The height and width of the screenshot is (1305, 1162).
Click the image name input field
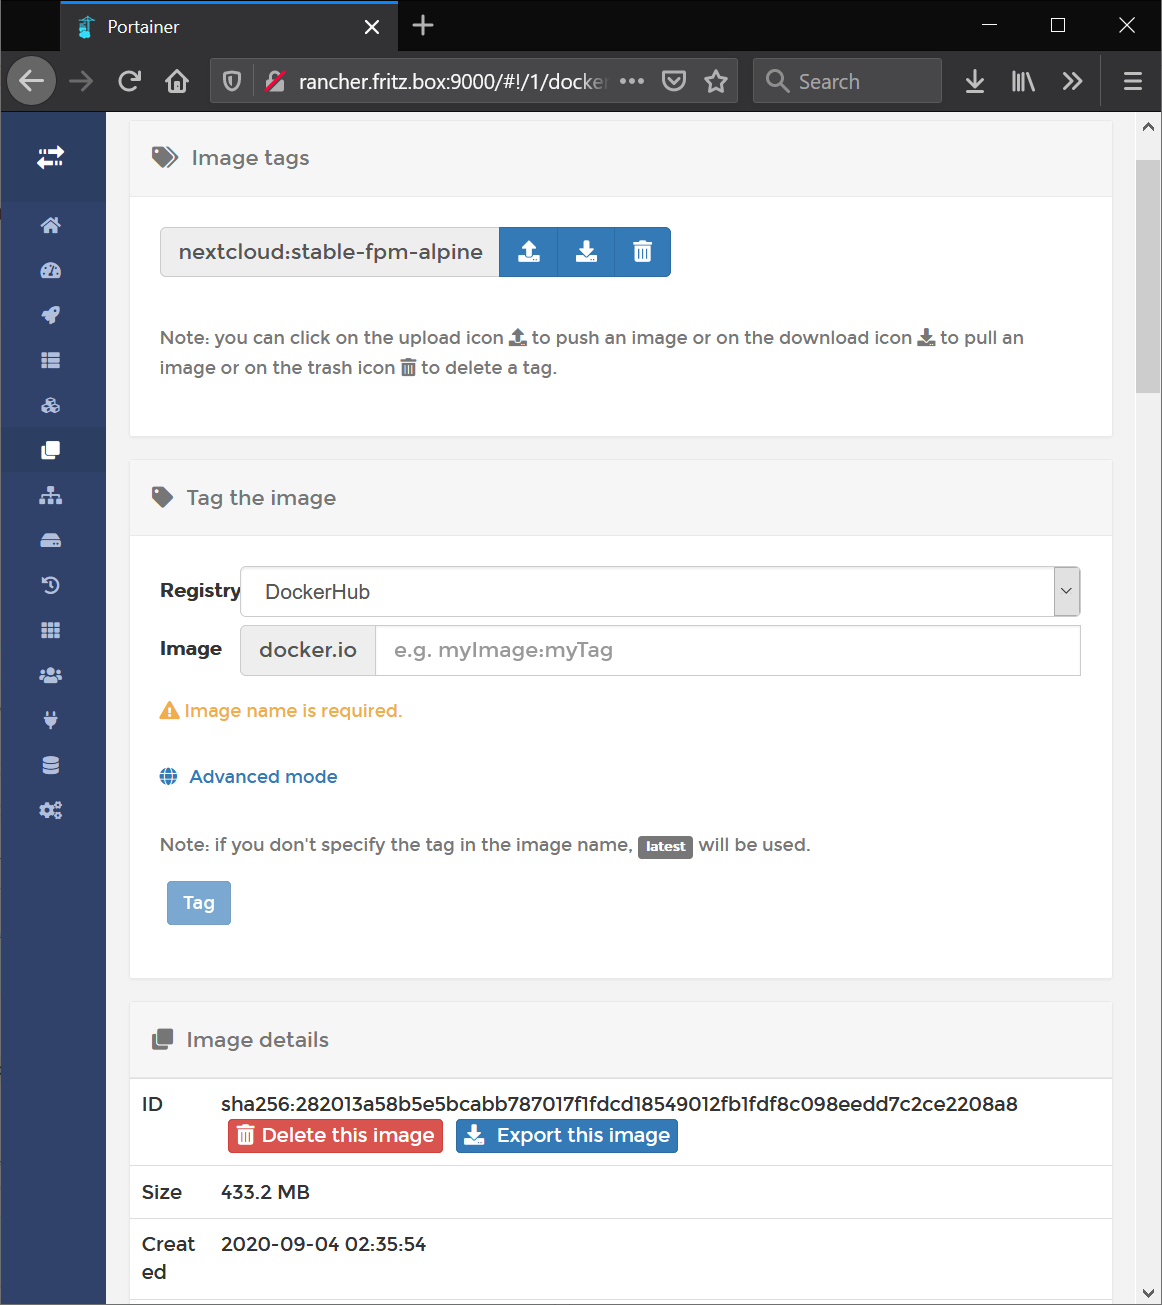[727, 650]
